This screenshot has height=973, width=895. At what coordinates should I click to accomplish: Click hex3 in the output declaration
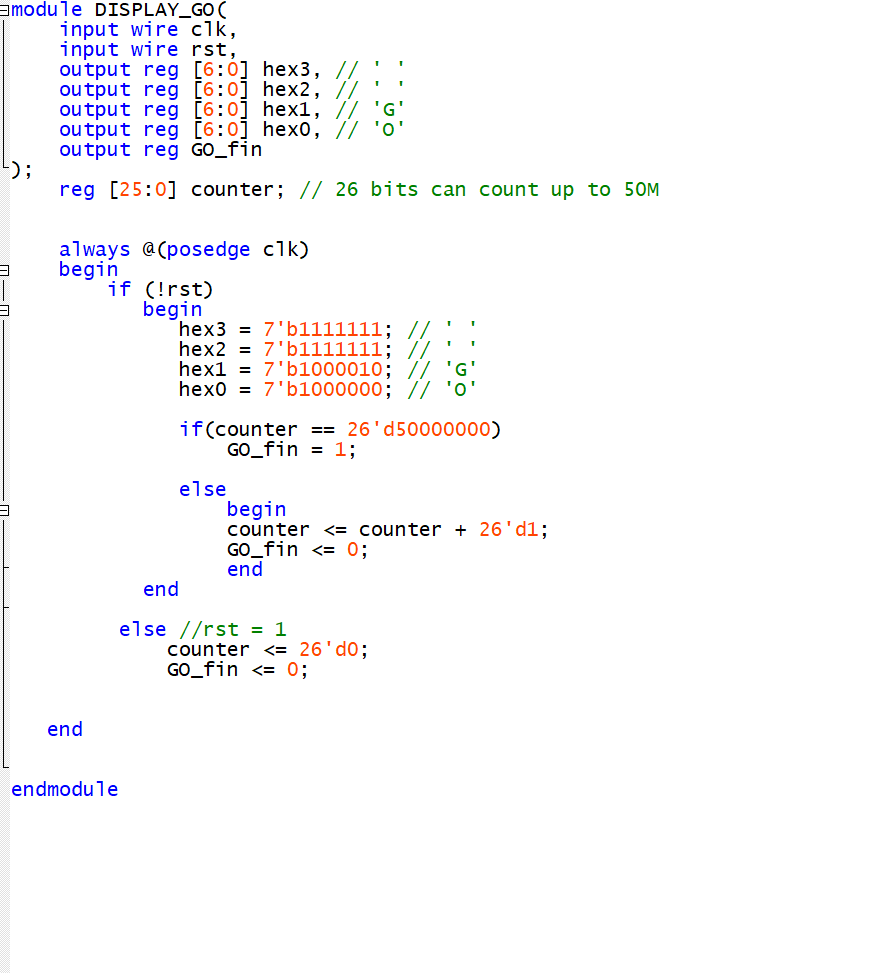coord(286,70)
